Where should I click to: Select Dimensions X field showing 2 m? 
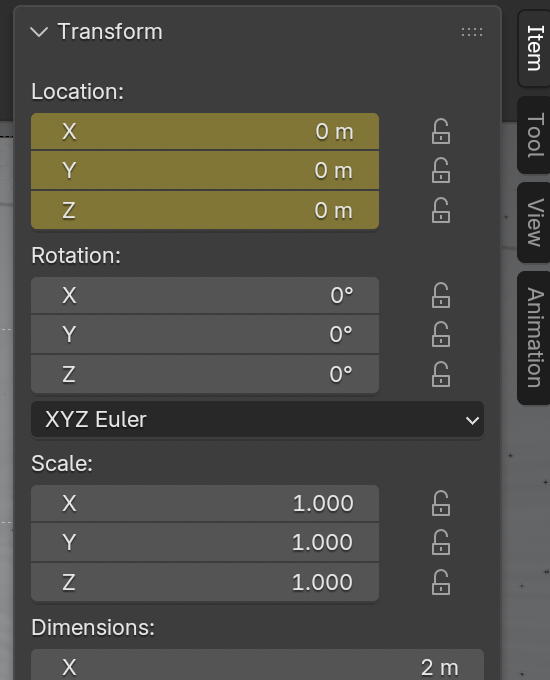[x=257, y=665]
